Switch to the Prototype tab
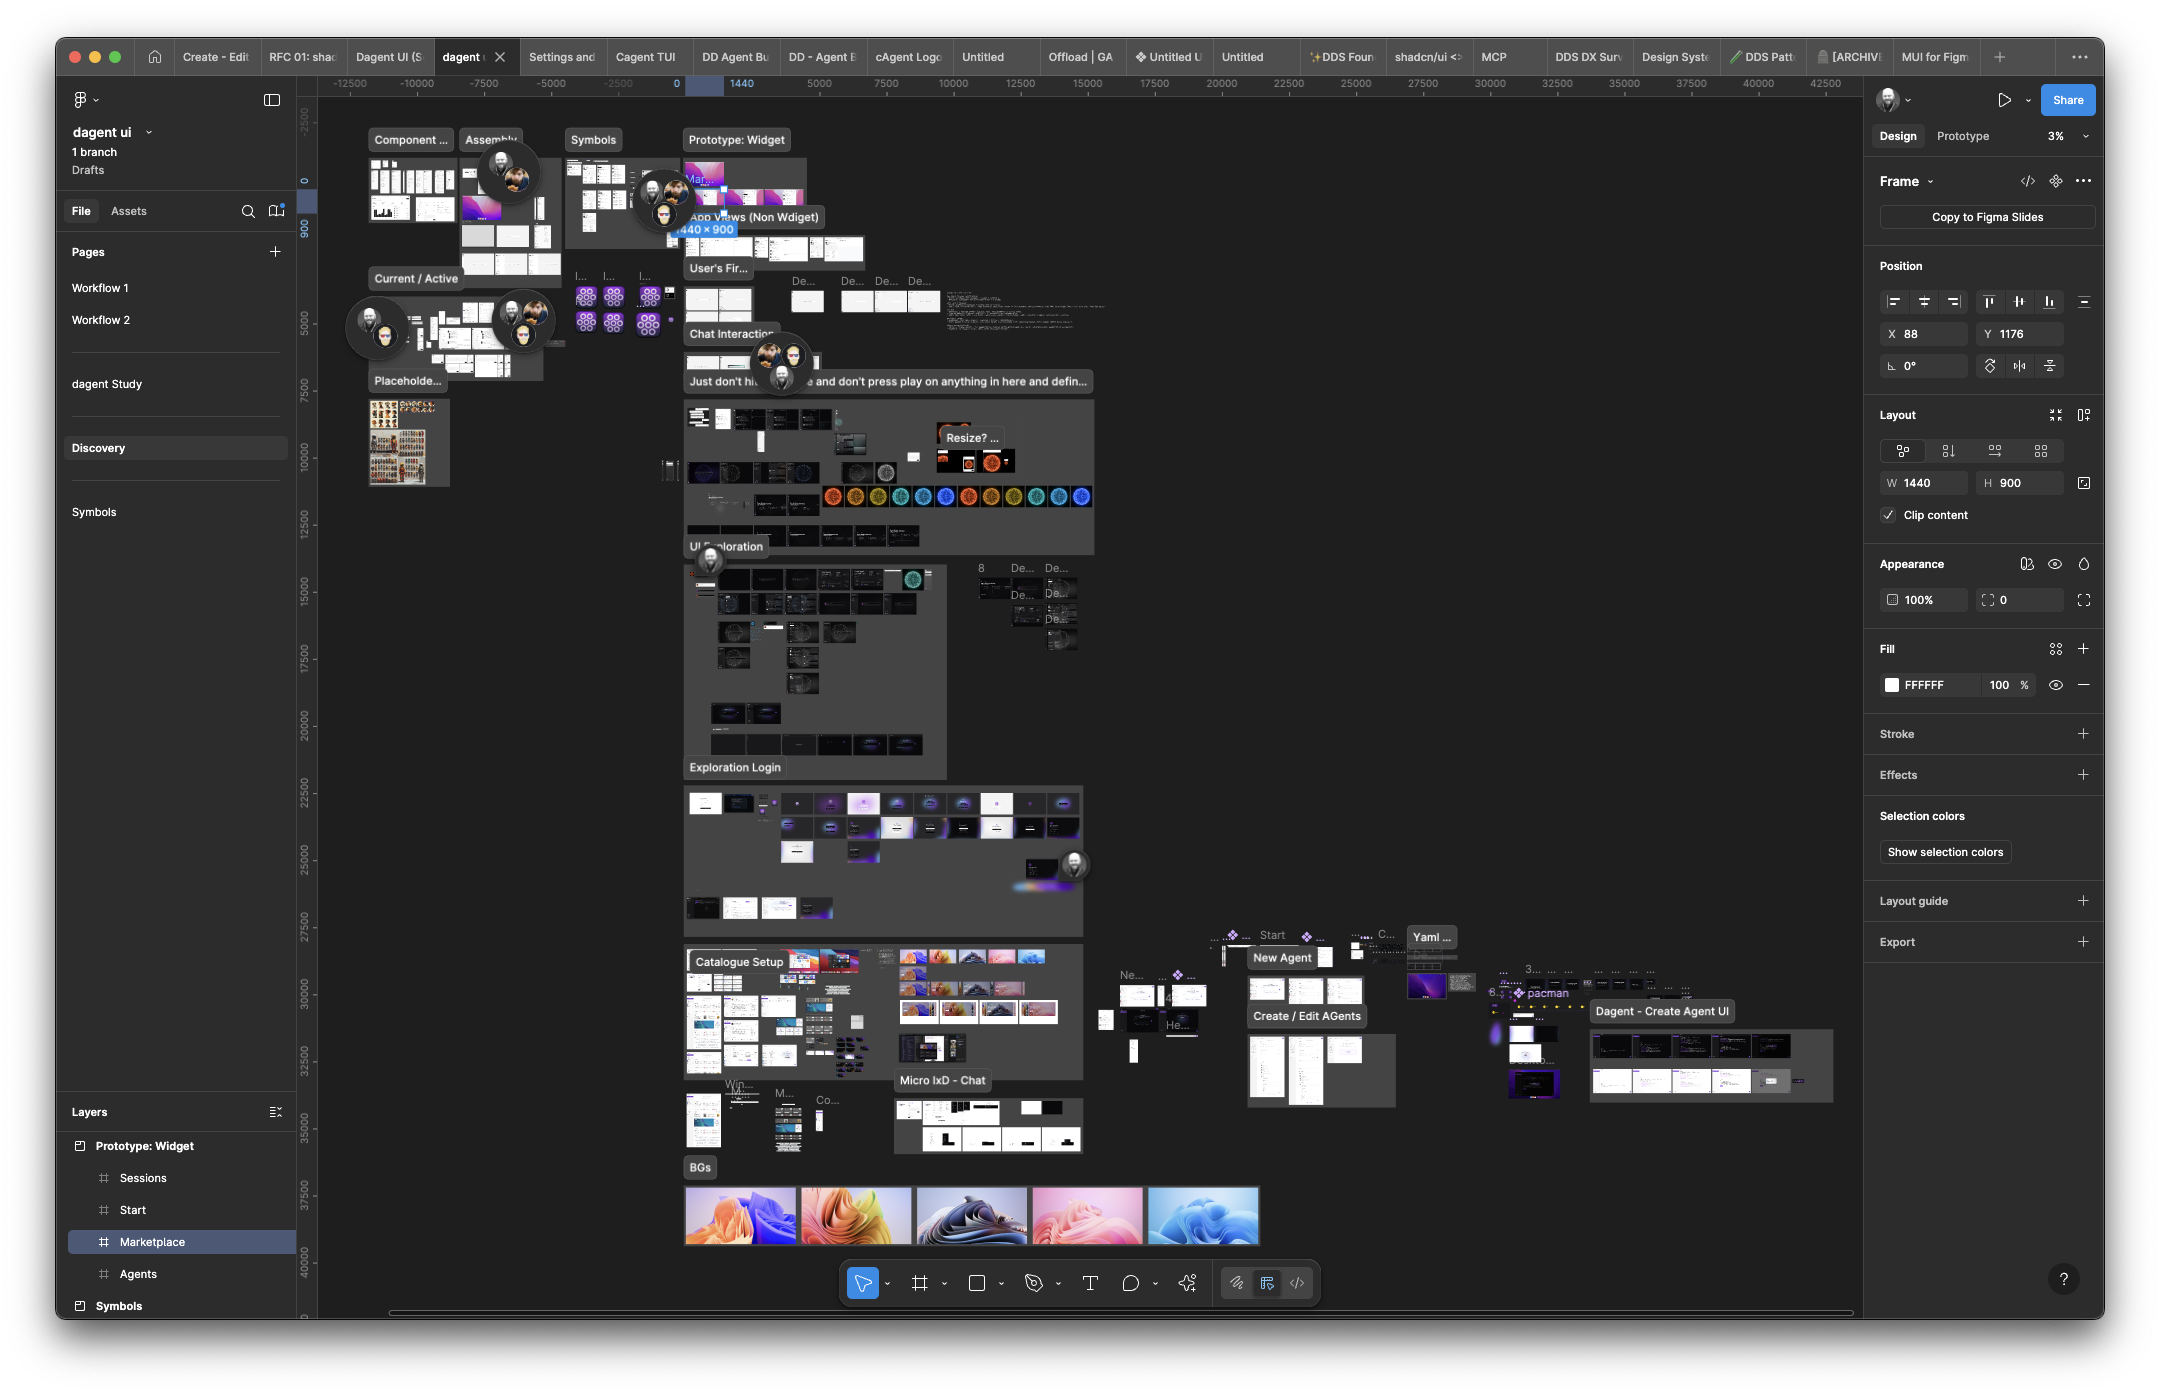Screen dimensions: 2160x1393 click(1962, 136)
